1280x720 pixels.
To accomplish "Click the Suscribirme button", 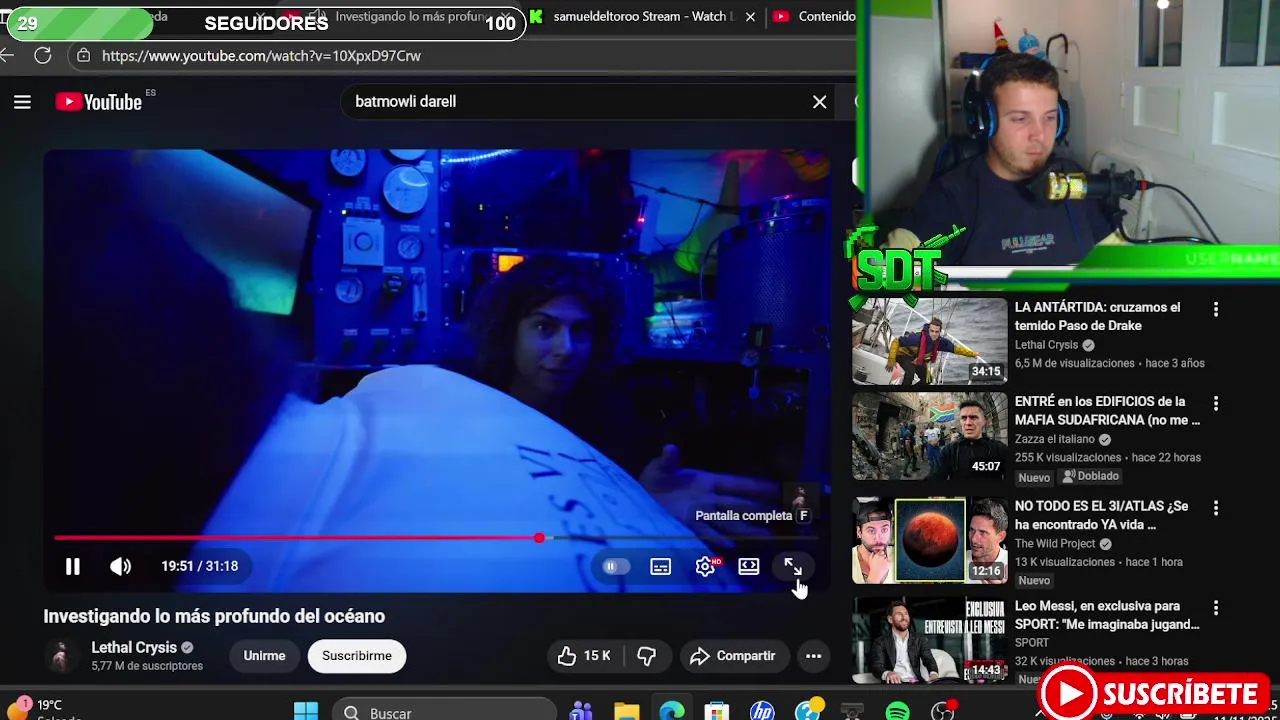I will (x=357, y=656).
